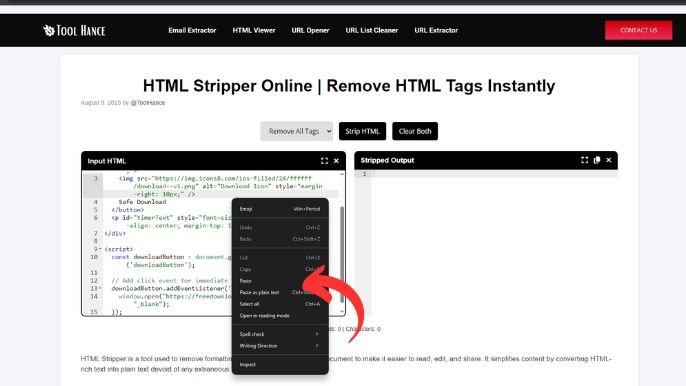Choose Emoji from the context menu
The height and width of the screenshot is (386, 686).
point(280,209)
